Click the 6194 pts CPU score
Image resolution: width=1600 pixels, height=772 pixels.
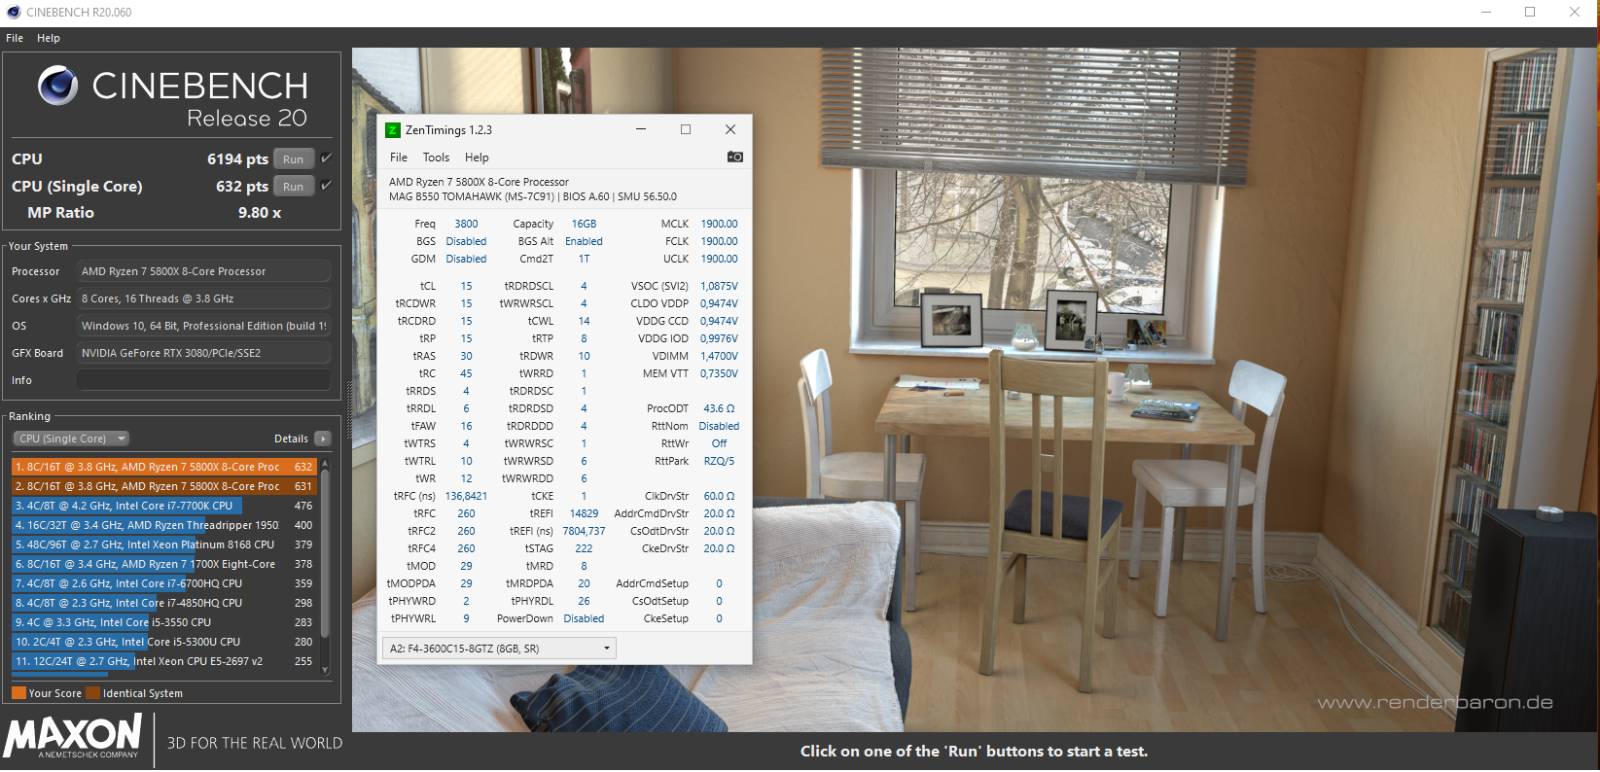(237, 159)
